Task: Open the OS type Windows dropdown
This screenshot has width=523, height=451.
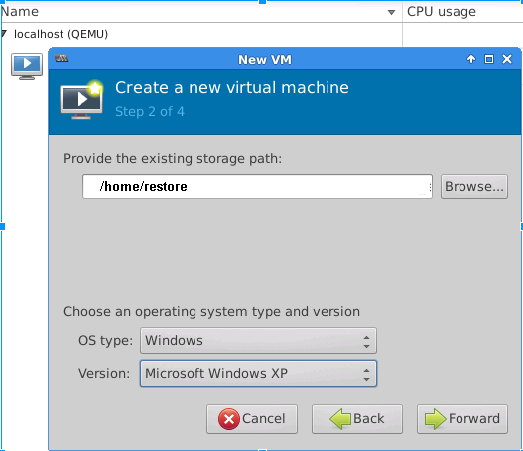Action: (258, 341)
